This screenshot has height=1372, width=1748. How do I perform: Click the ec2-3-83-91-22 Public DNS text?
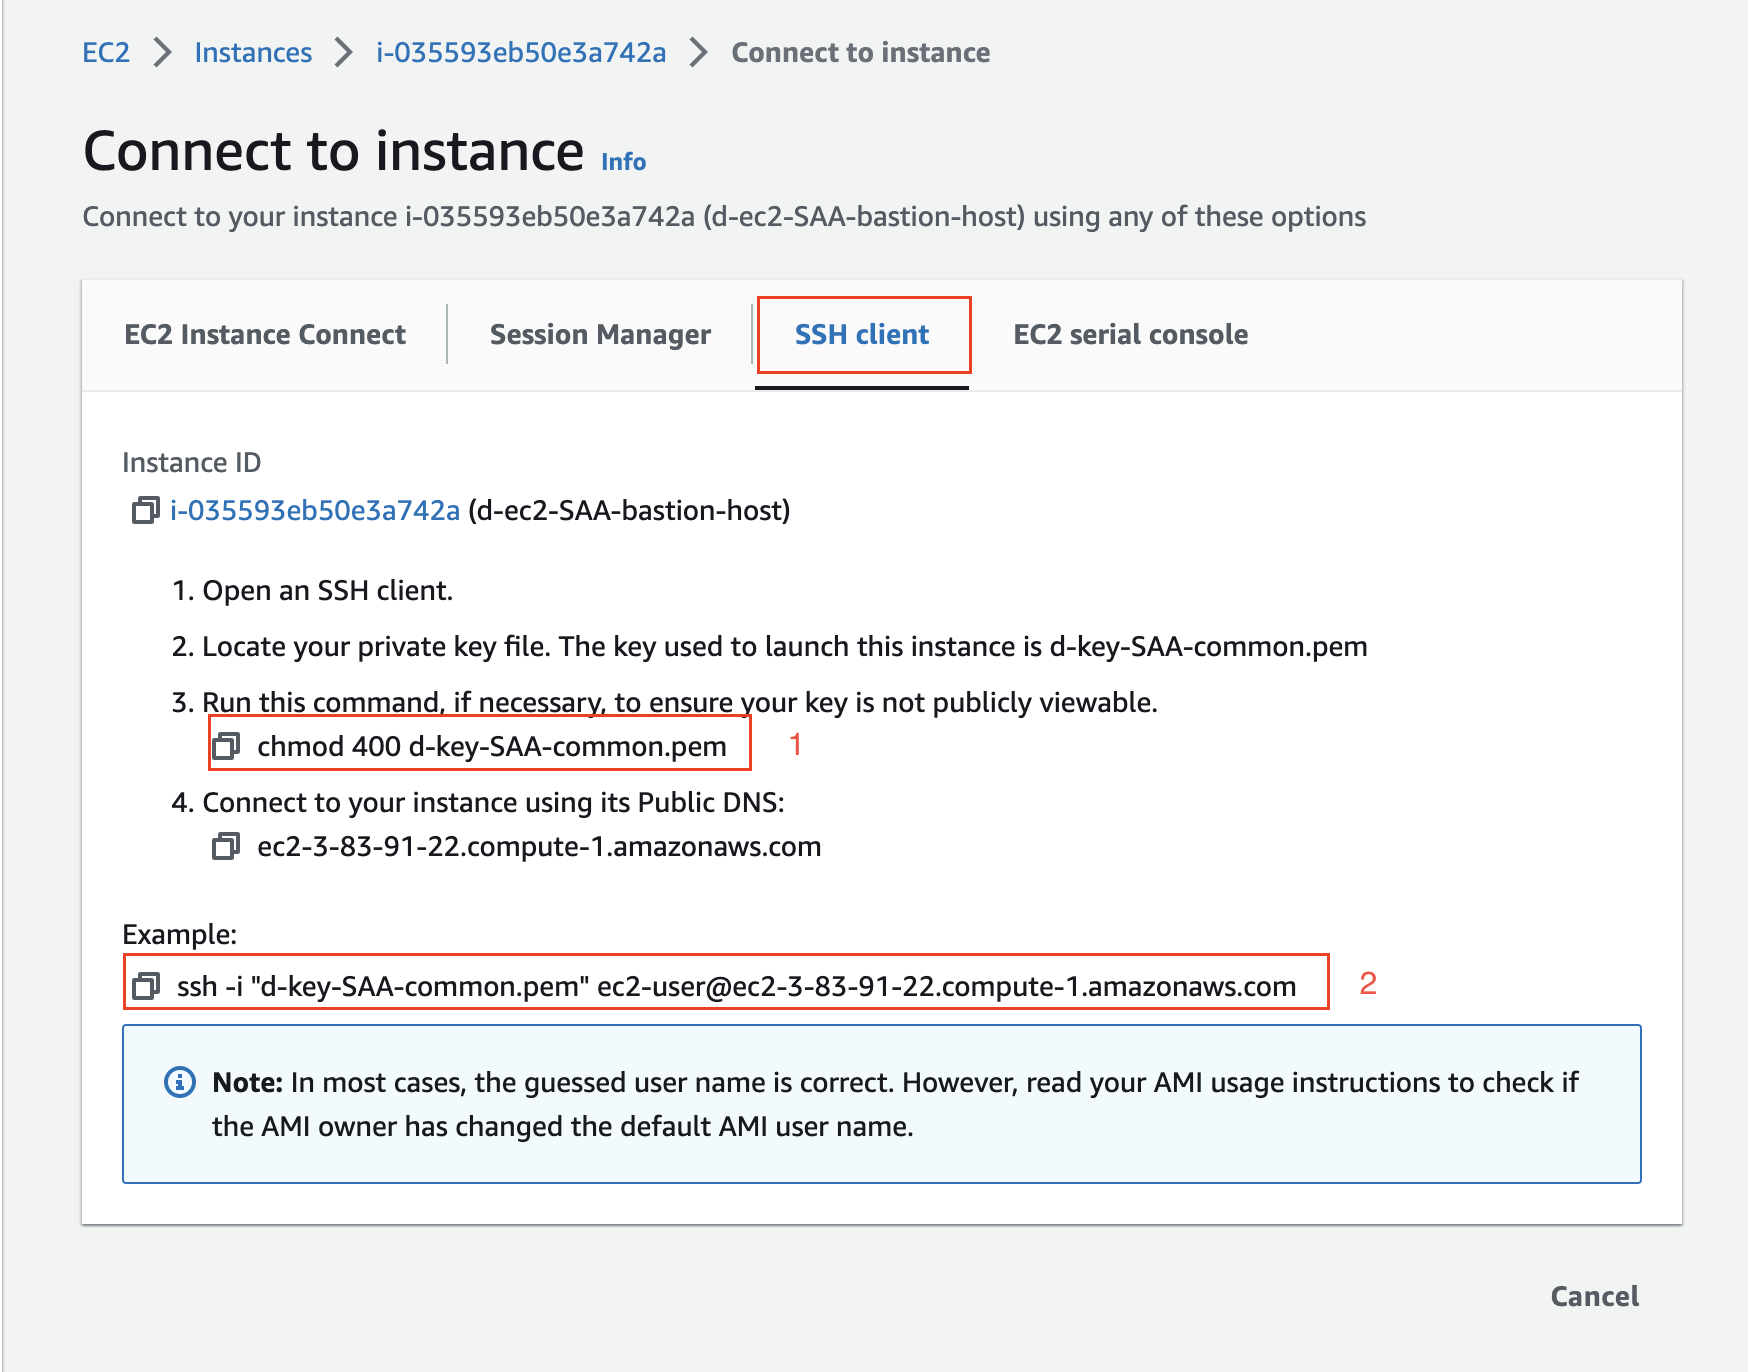coord(539,847)
